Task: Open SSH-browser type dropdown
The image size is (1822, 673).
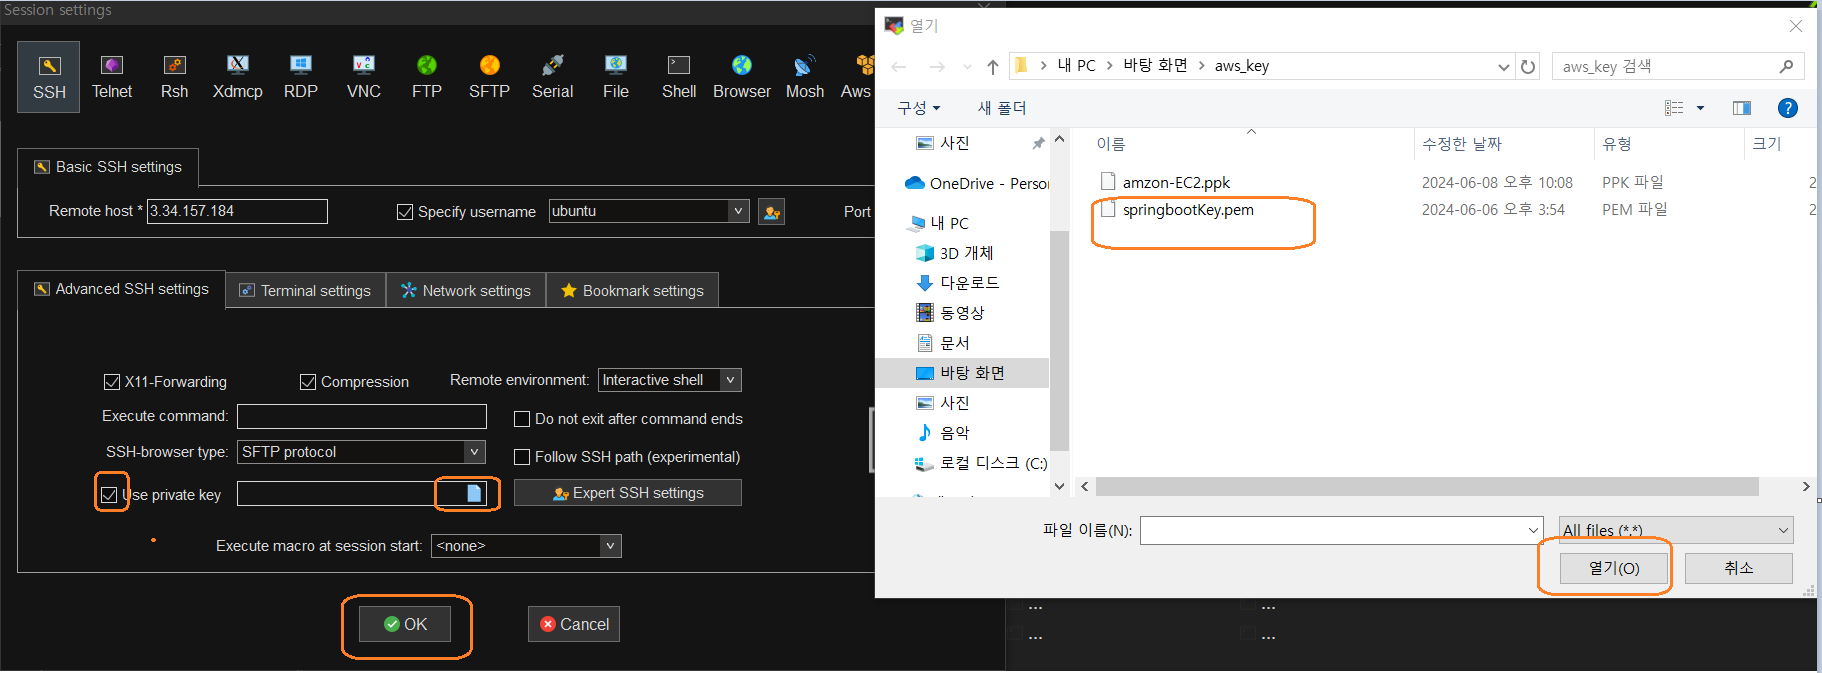Action: pyautogui.click(x=475, y=452)
